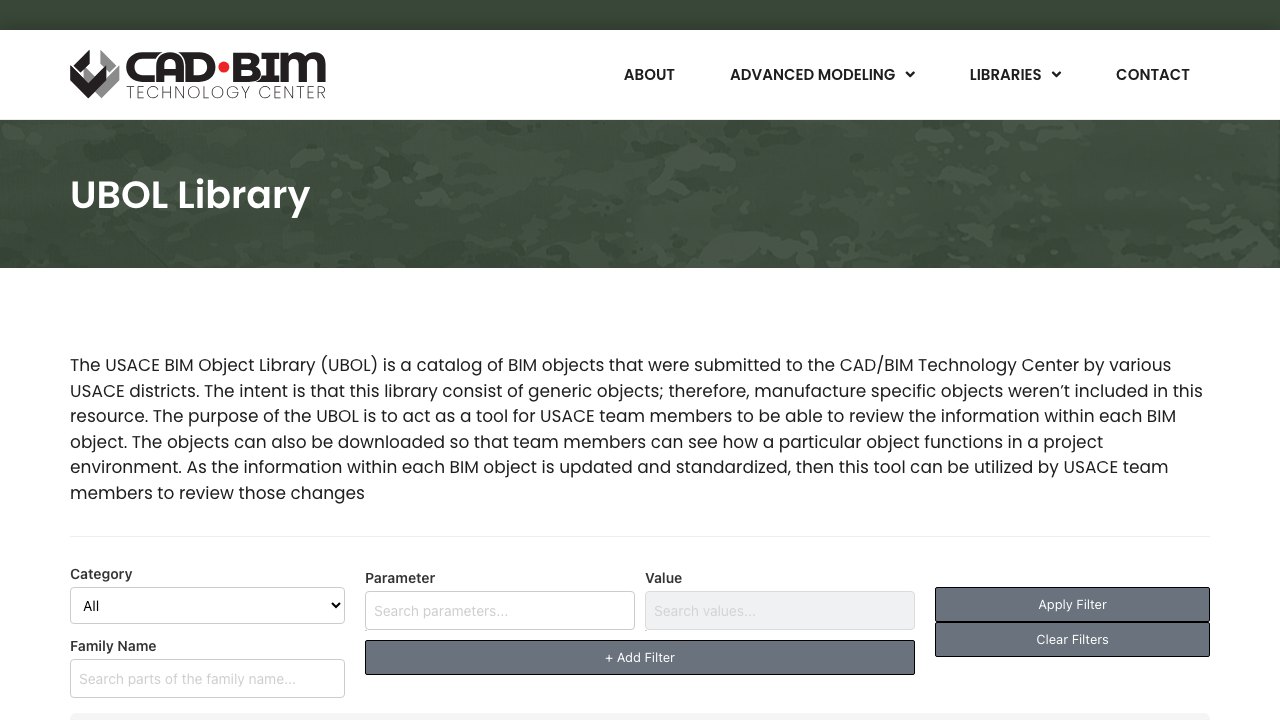The image size is (1280, 720).
Task: Expand the Advanced Modeling chevron arrow
Action: point(910,75)
